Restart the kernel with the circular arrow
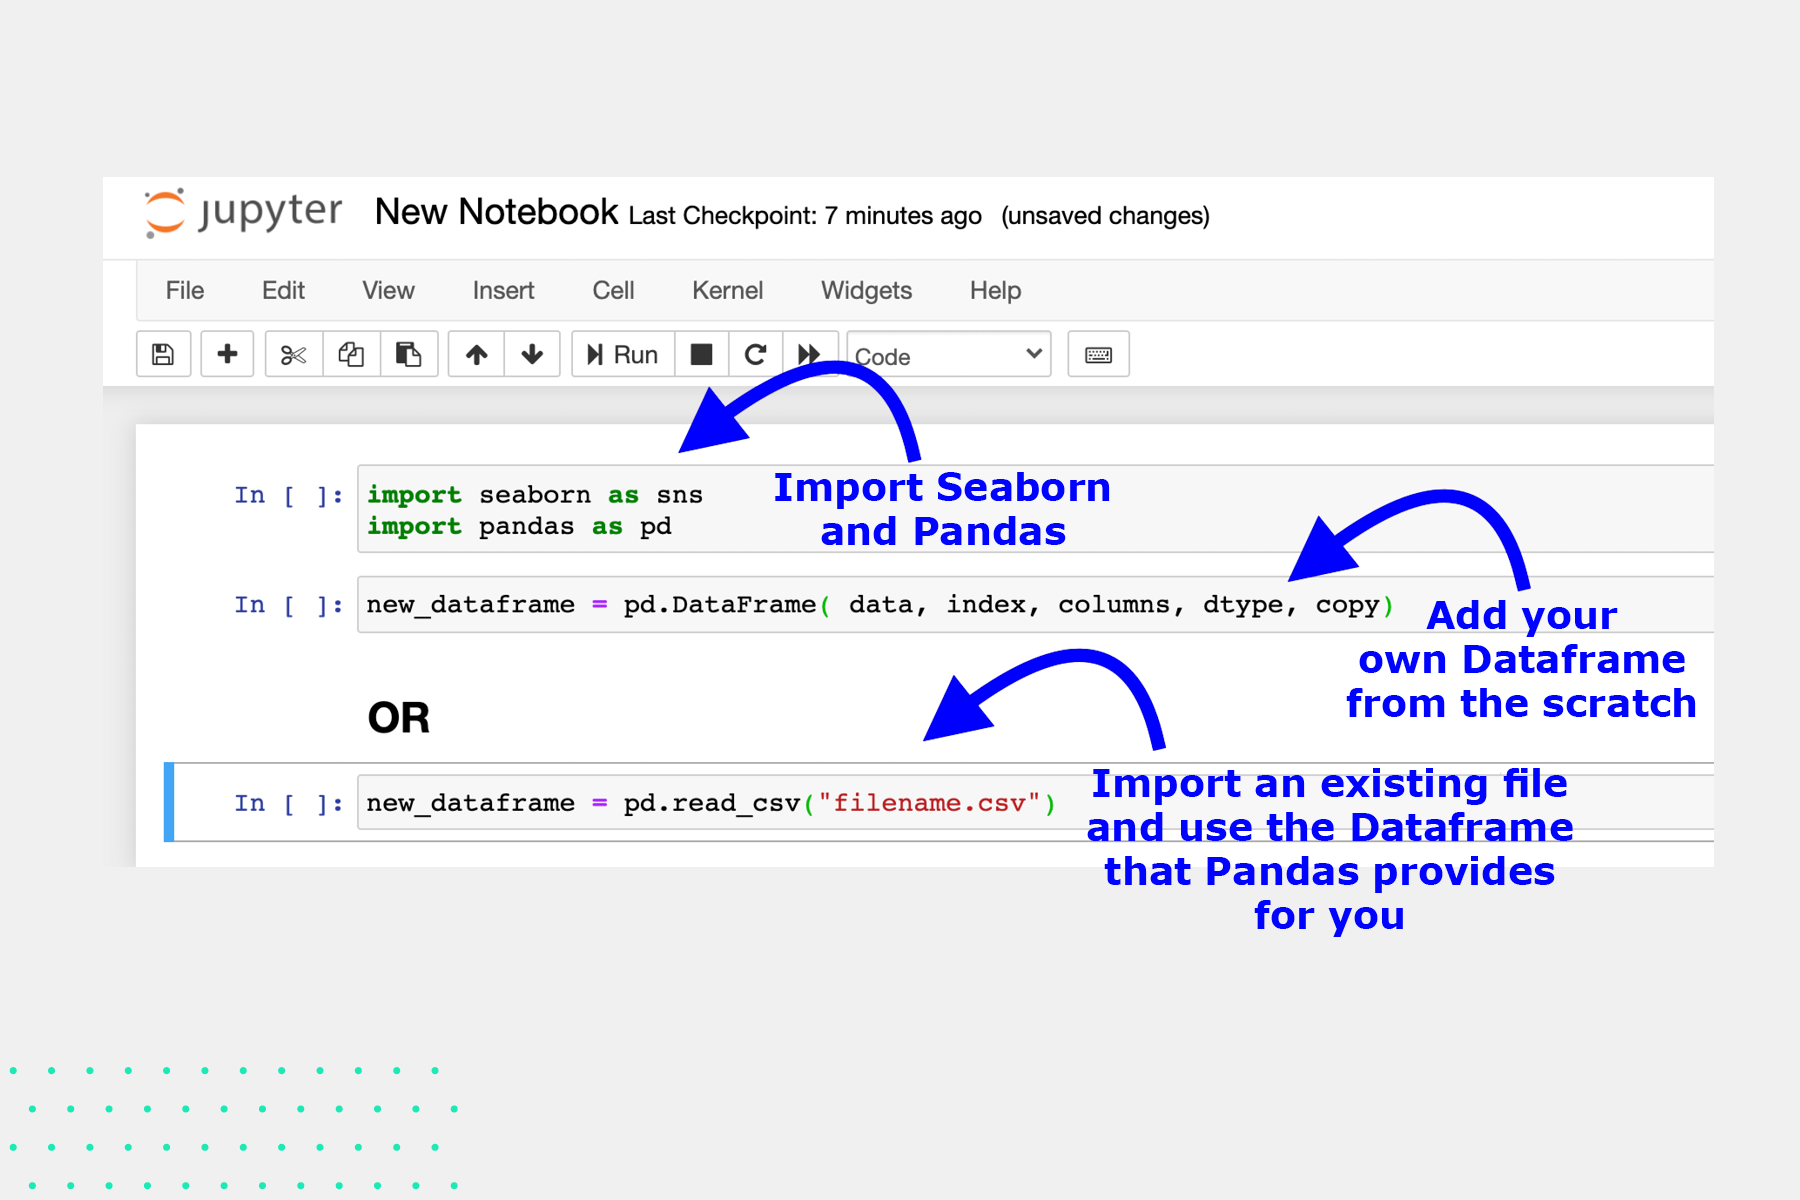The width and height of the screenshot is (1800, 1200). pyautogui.click(x=756, y=354)
